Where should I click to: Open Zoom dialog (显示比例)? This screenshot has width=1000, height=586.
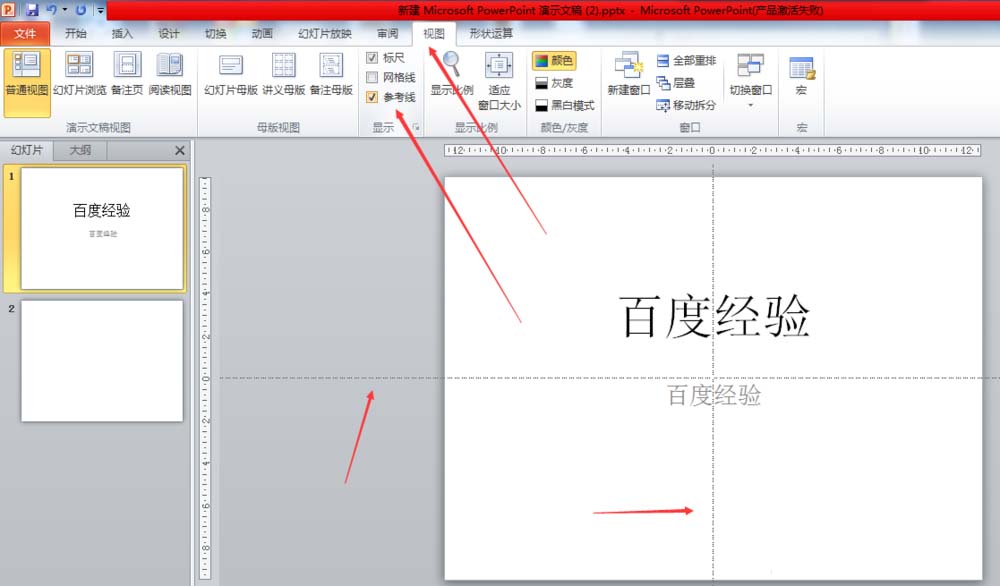(x=452, y=75)
